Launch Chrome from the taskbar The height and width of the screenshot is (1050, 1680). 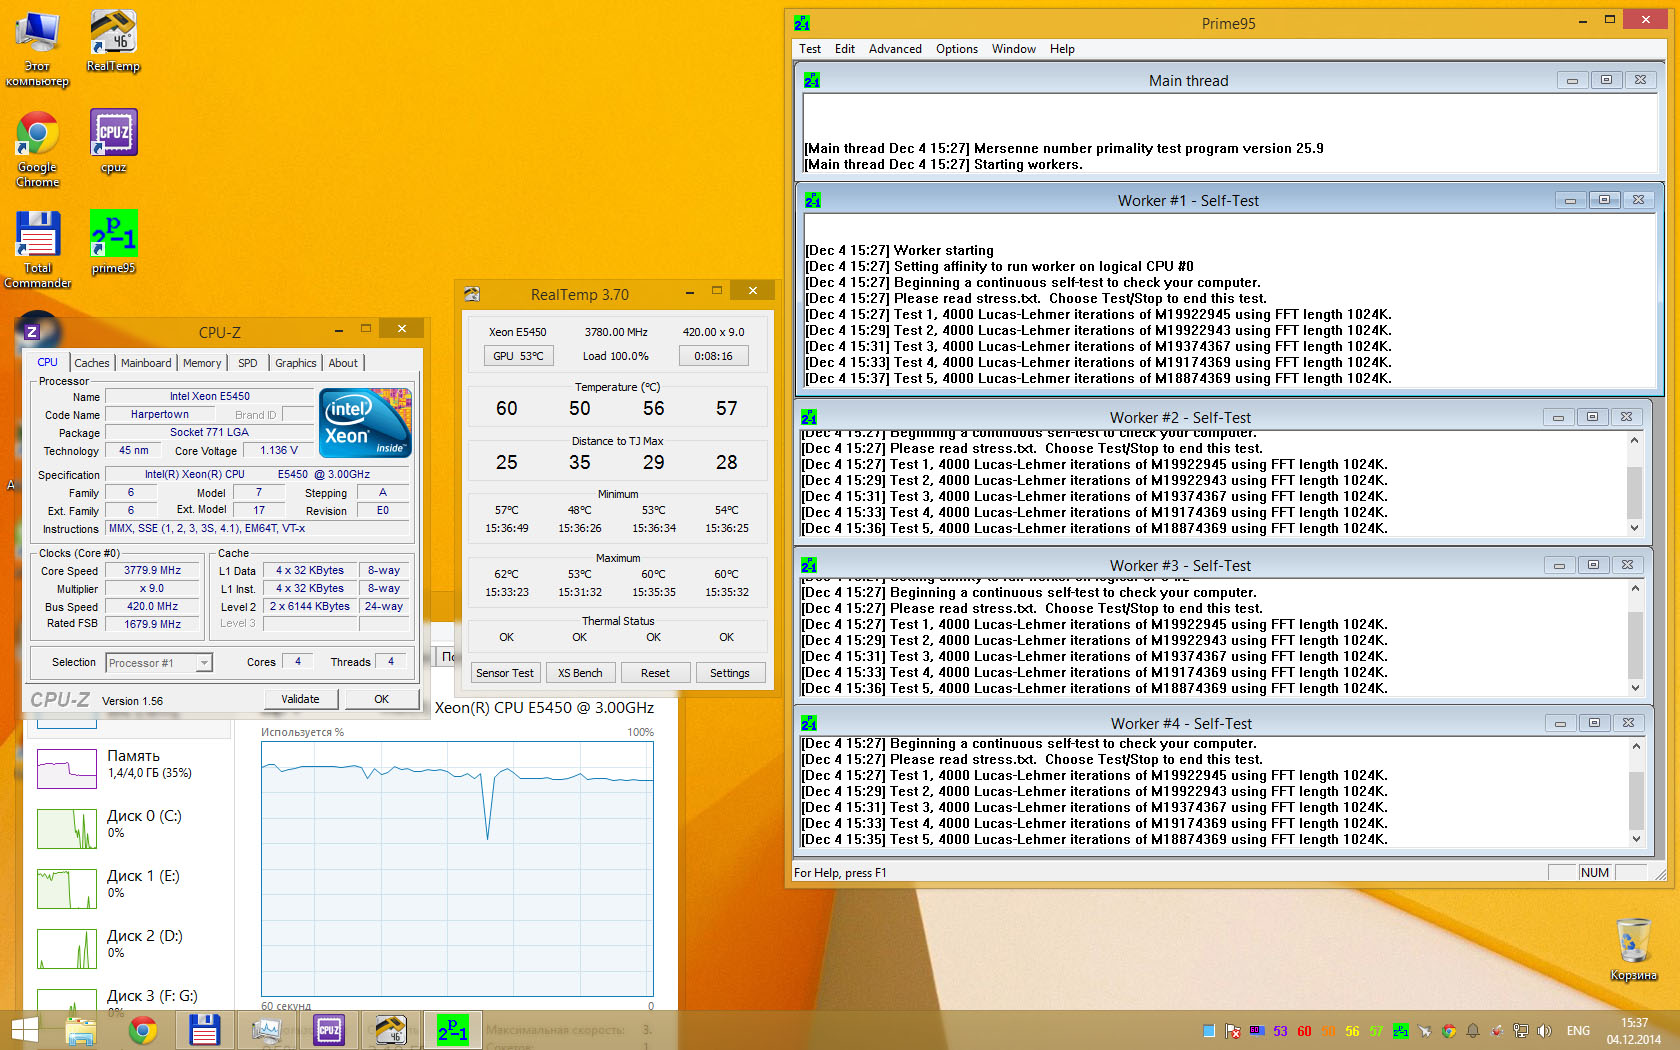pos(143,1030)
